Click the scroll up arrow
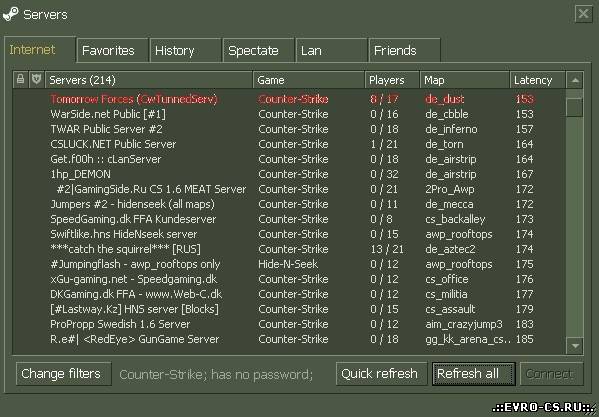 coord(575,80)
